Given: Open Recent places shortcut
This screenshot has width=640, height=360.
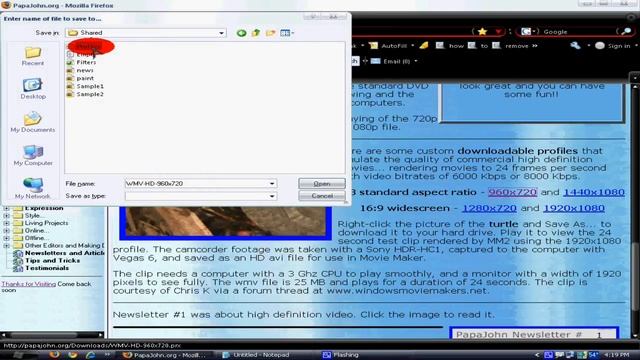Looking at the screenshot, I should pyautogui.click(x=33, y=56).
